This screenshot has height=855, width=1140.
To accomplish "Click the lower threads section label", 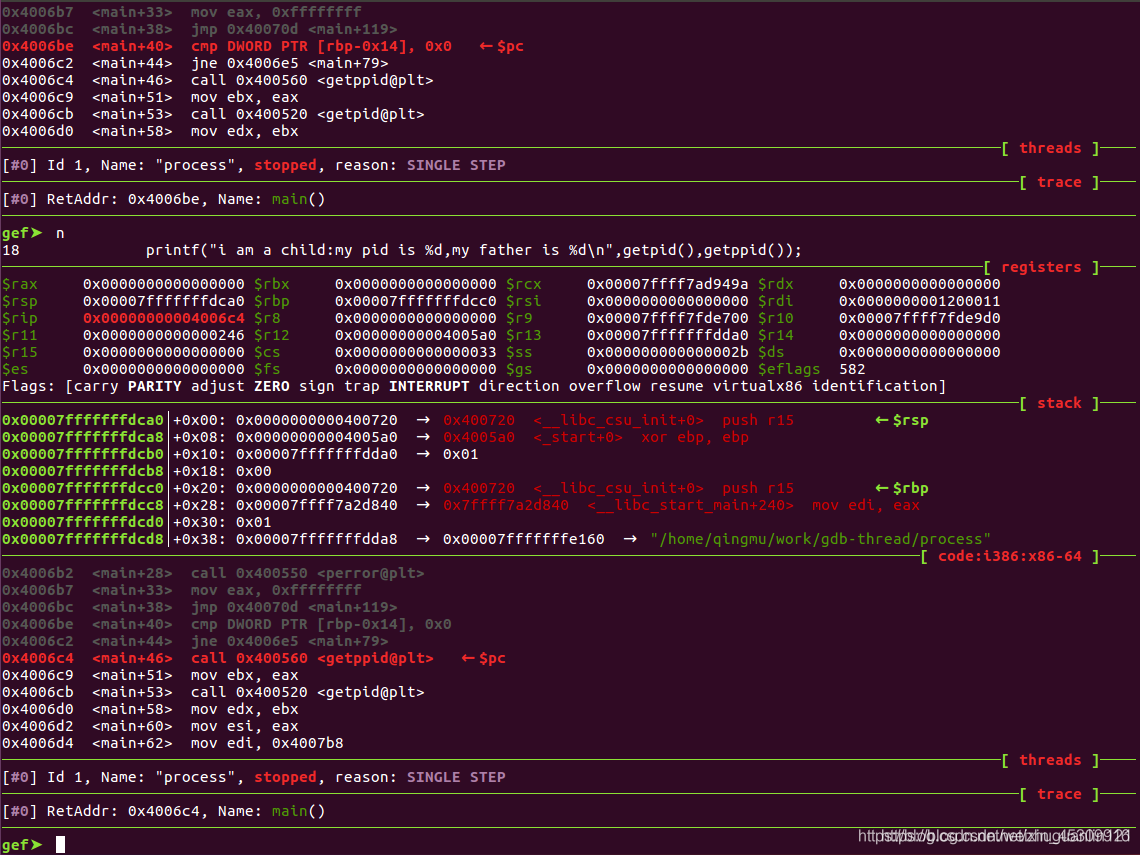I will coord(1050,760).
